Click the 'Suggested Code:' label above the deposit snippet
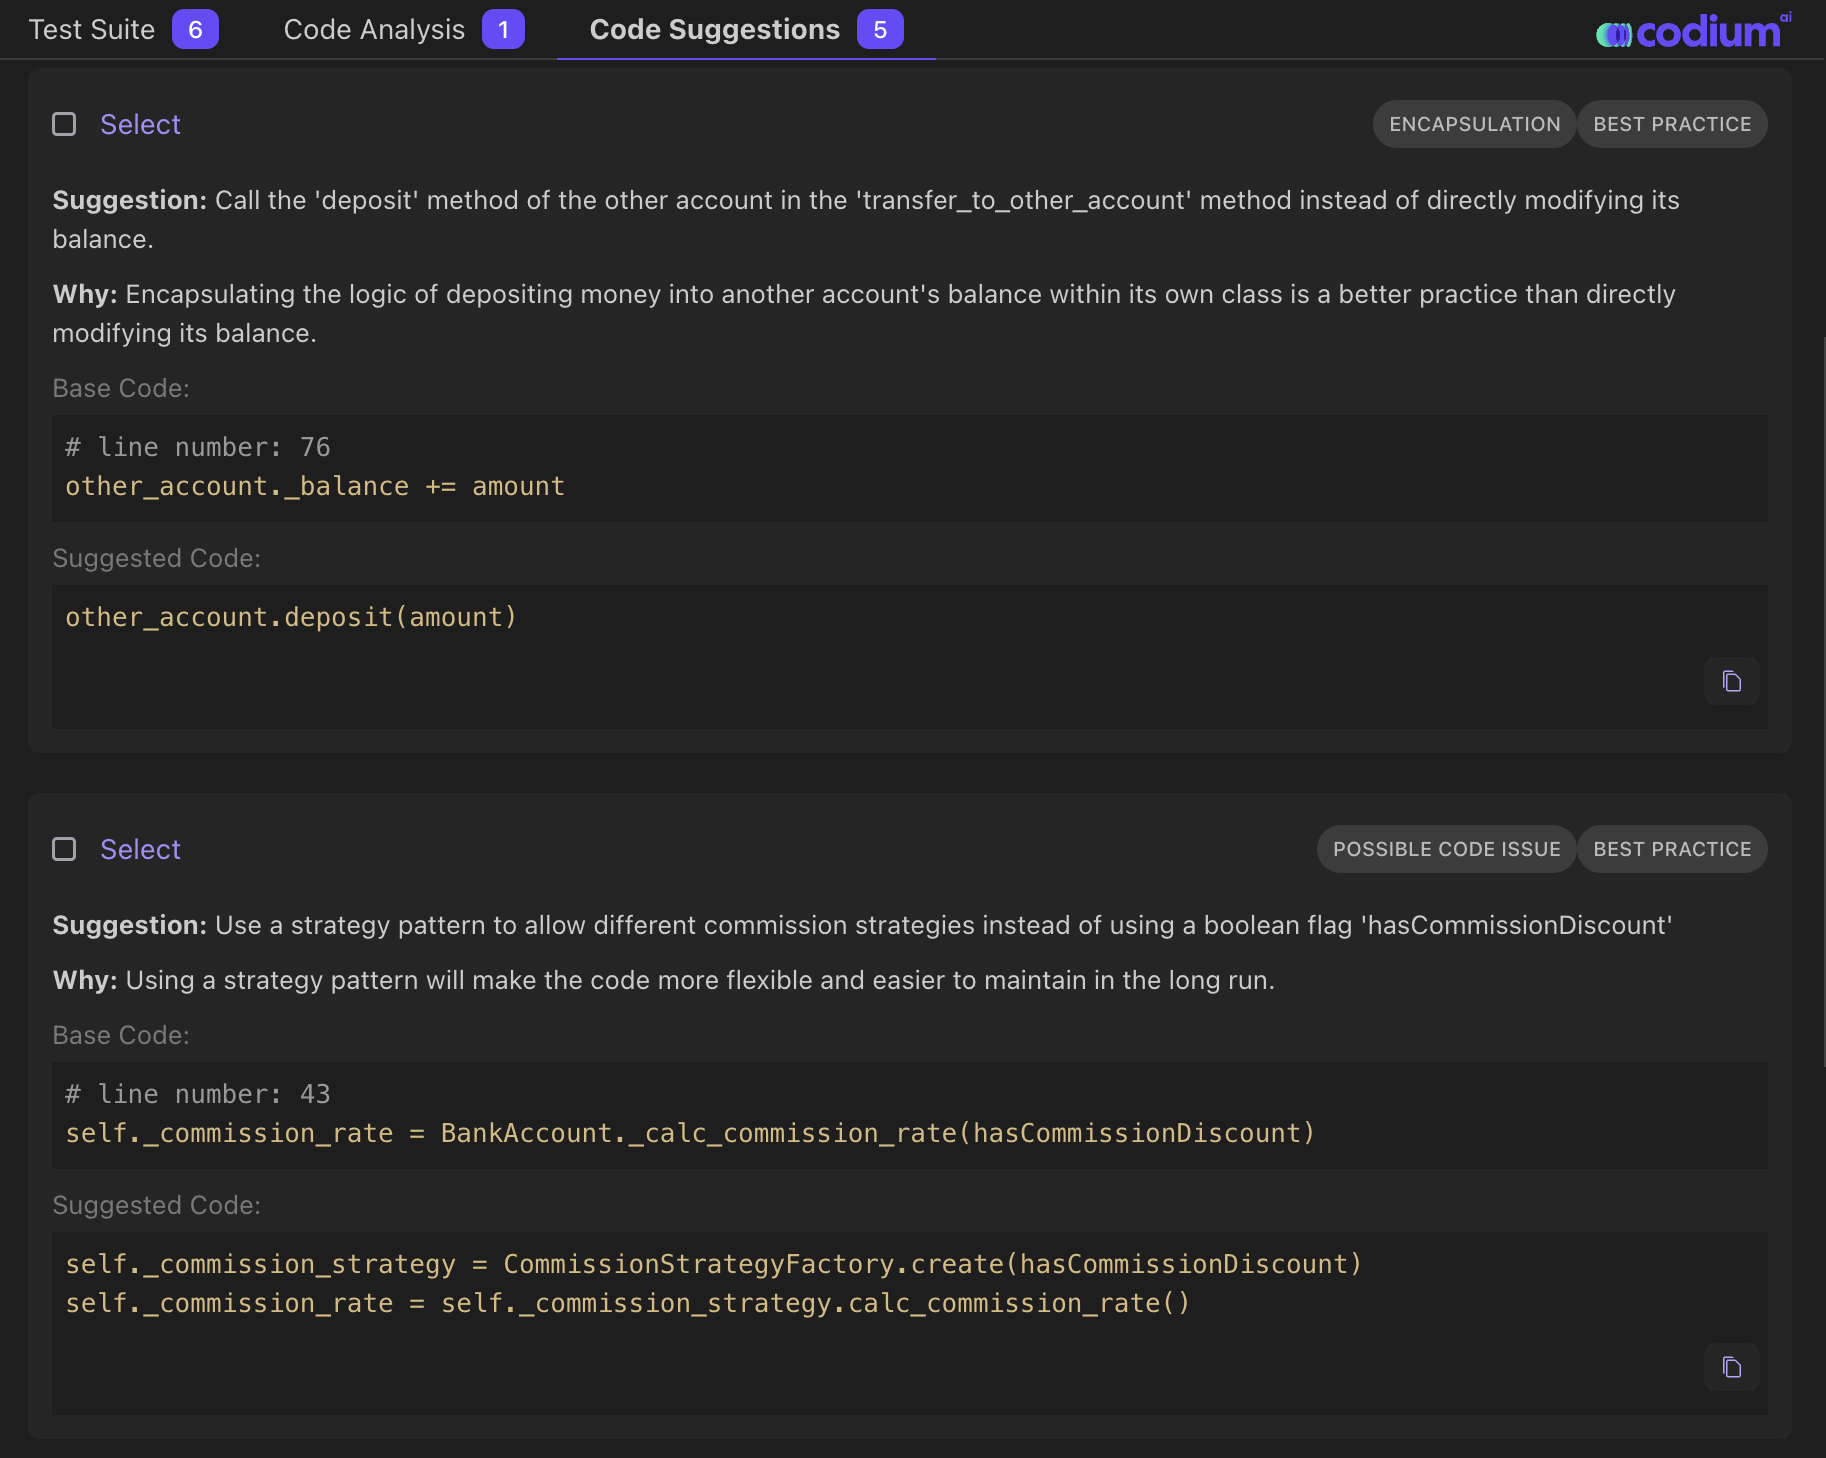 [156, 558]
